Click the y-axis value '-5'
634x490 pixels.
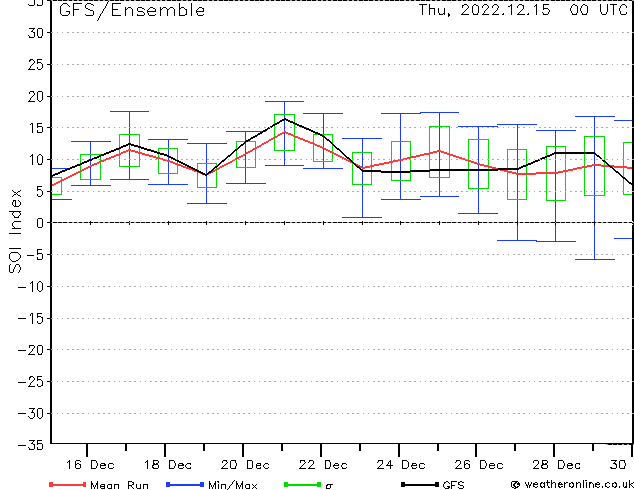(36, 255)
